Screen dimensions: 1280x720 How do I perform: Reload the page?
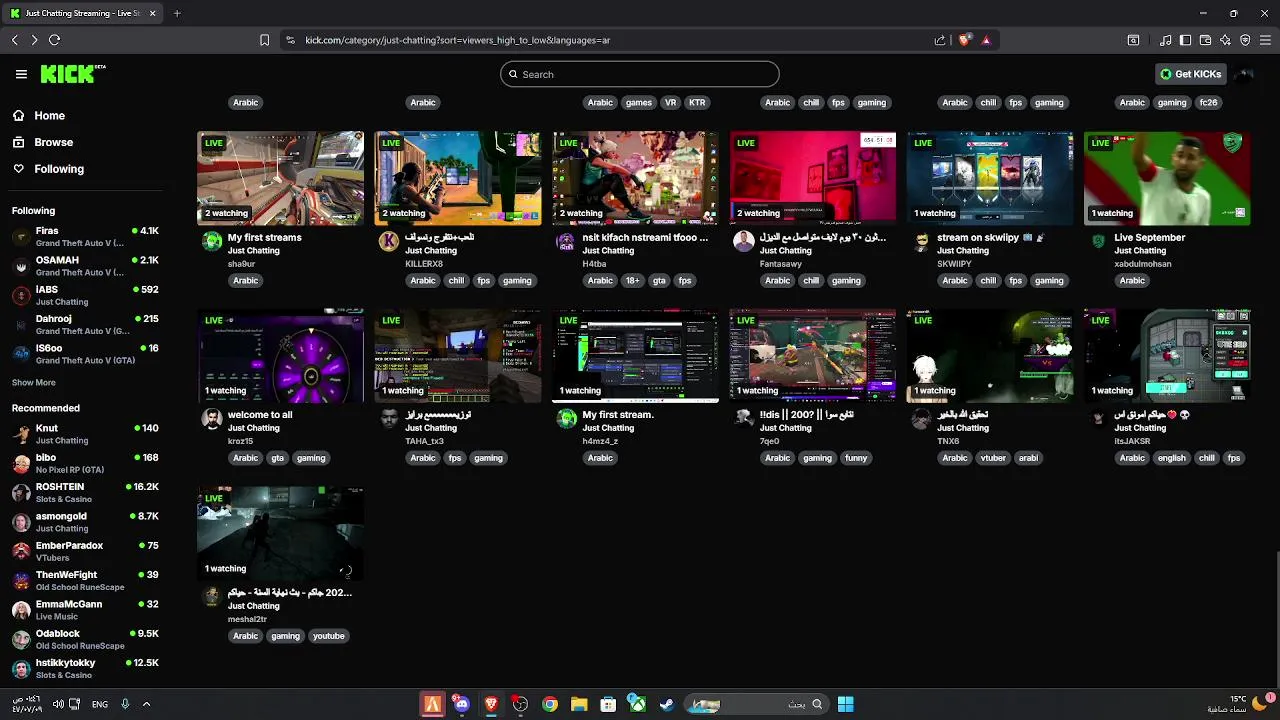click(x=54, y=40)
